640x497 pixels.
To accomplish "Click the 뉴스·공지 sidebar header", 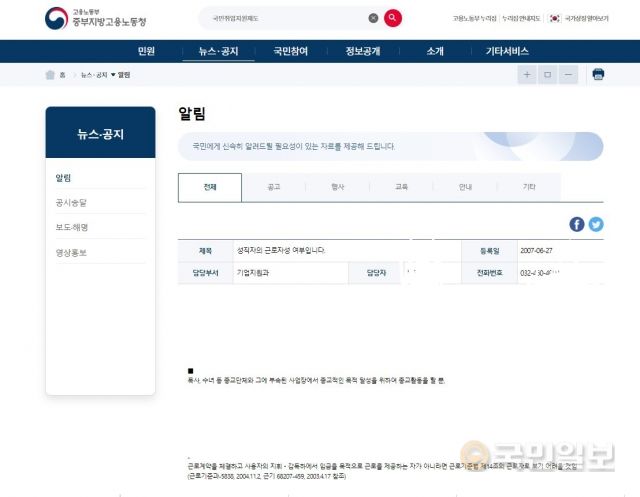I will tap(100, 133).
